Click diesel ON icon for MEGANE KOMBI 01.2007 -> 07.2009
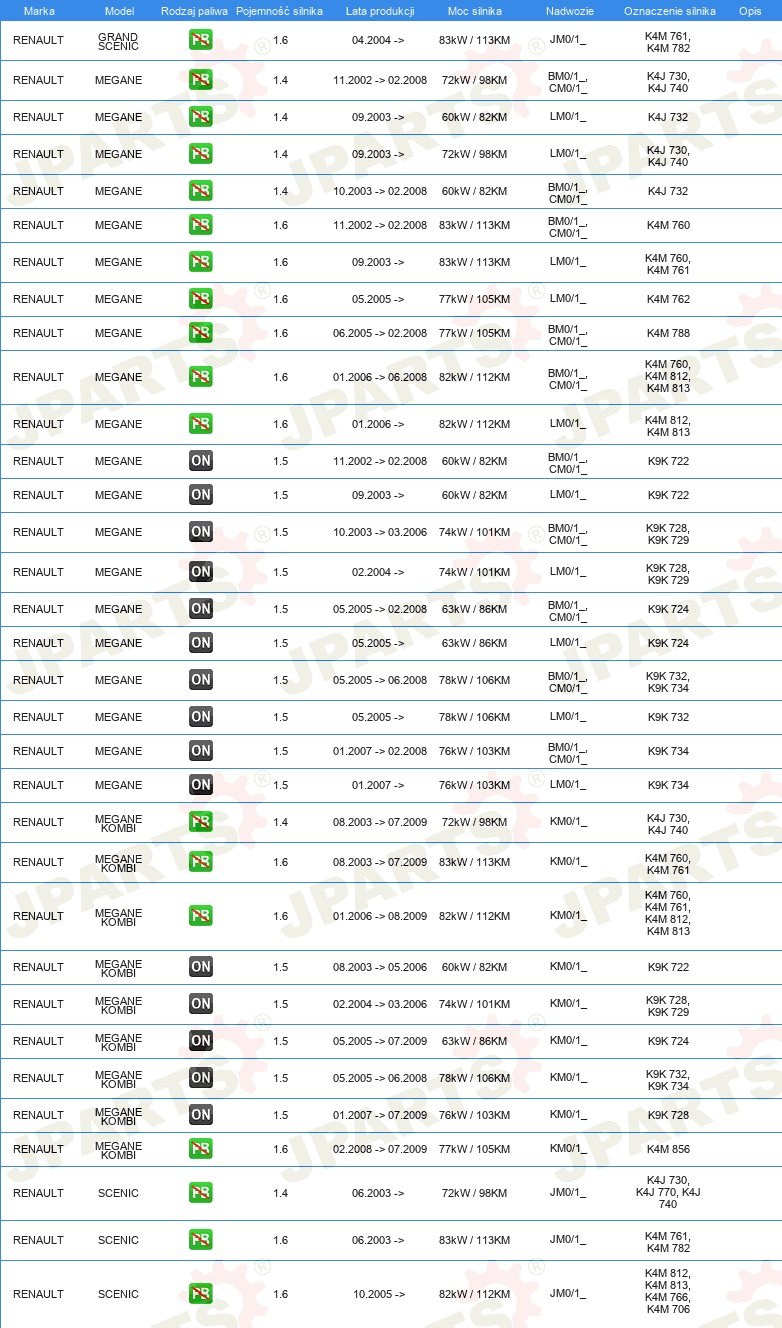This screenshot has width=782, height=1328. click(x=201, y=1115)
